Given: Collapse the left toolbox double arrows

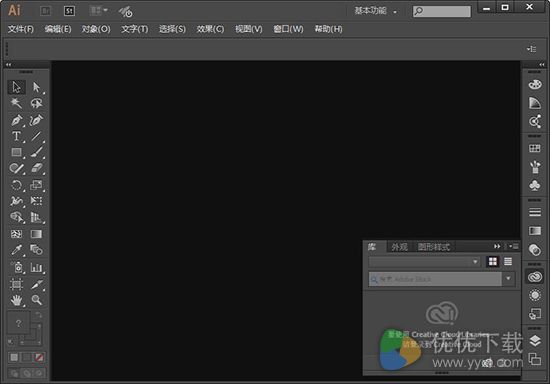Looking at the screenshot, I should point(8,65).
